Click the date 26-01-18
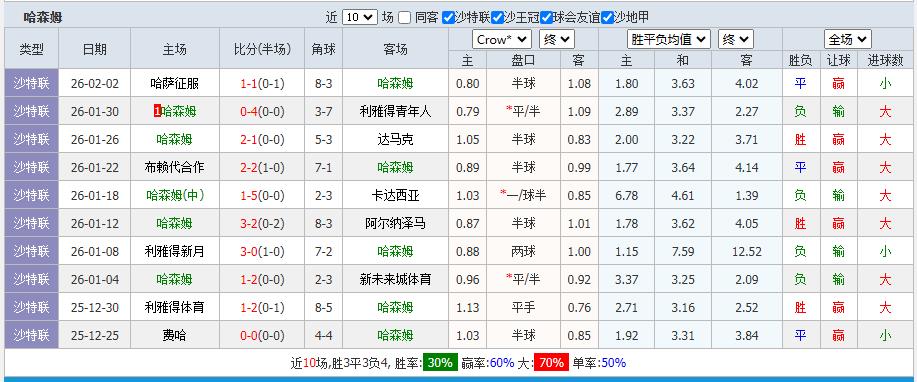 [x=95, y=195]
